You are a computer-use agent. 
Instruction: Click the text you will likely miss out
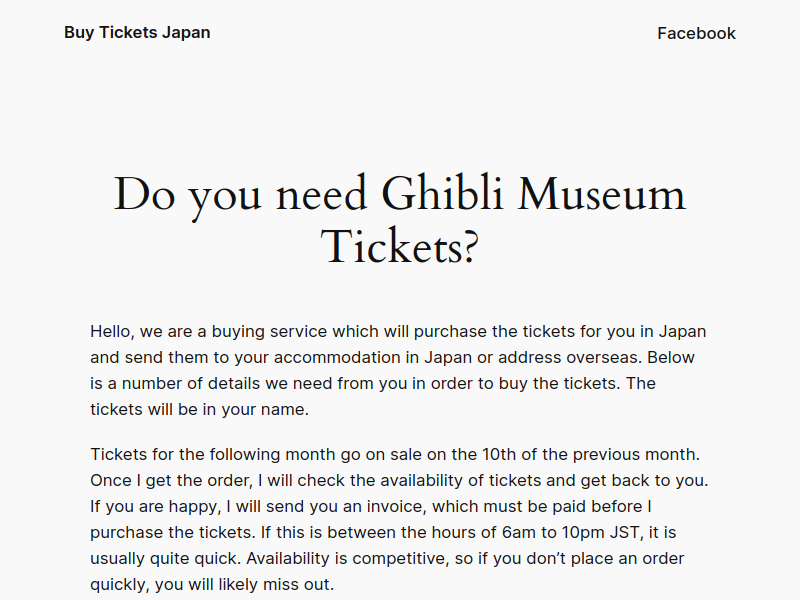(x=244, y=584)
